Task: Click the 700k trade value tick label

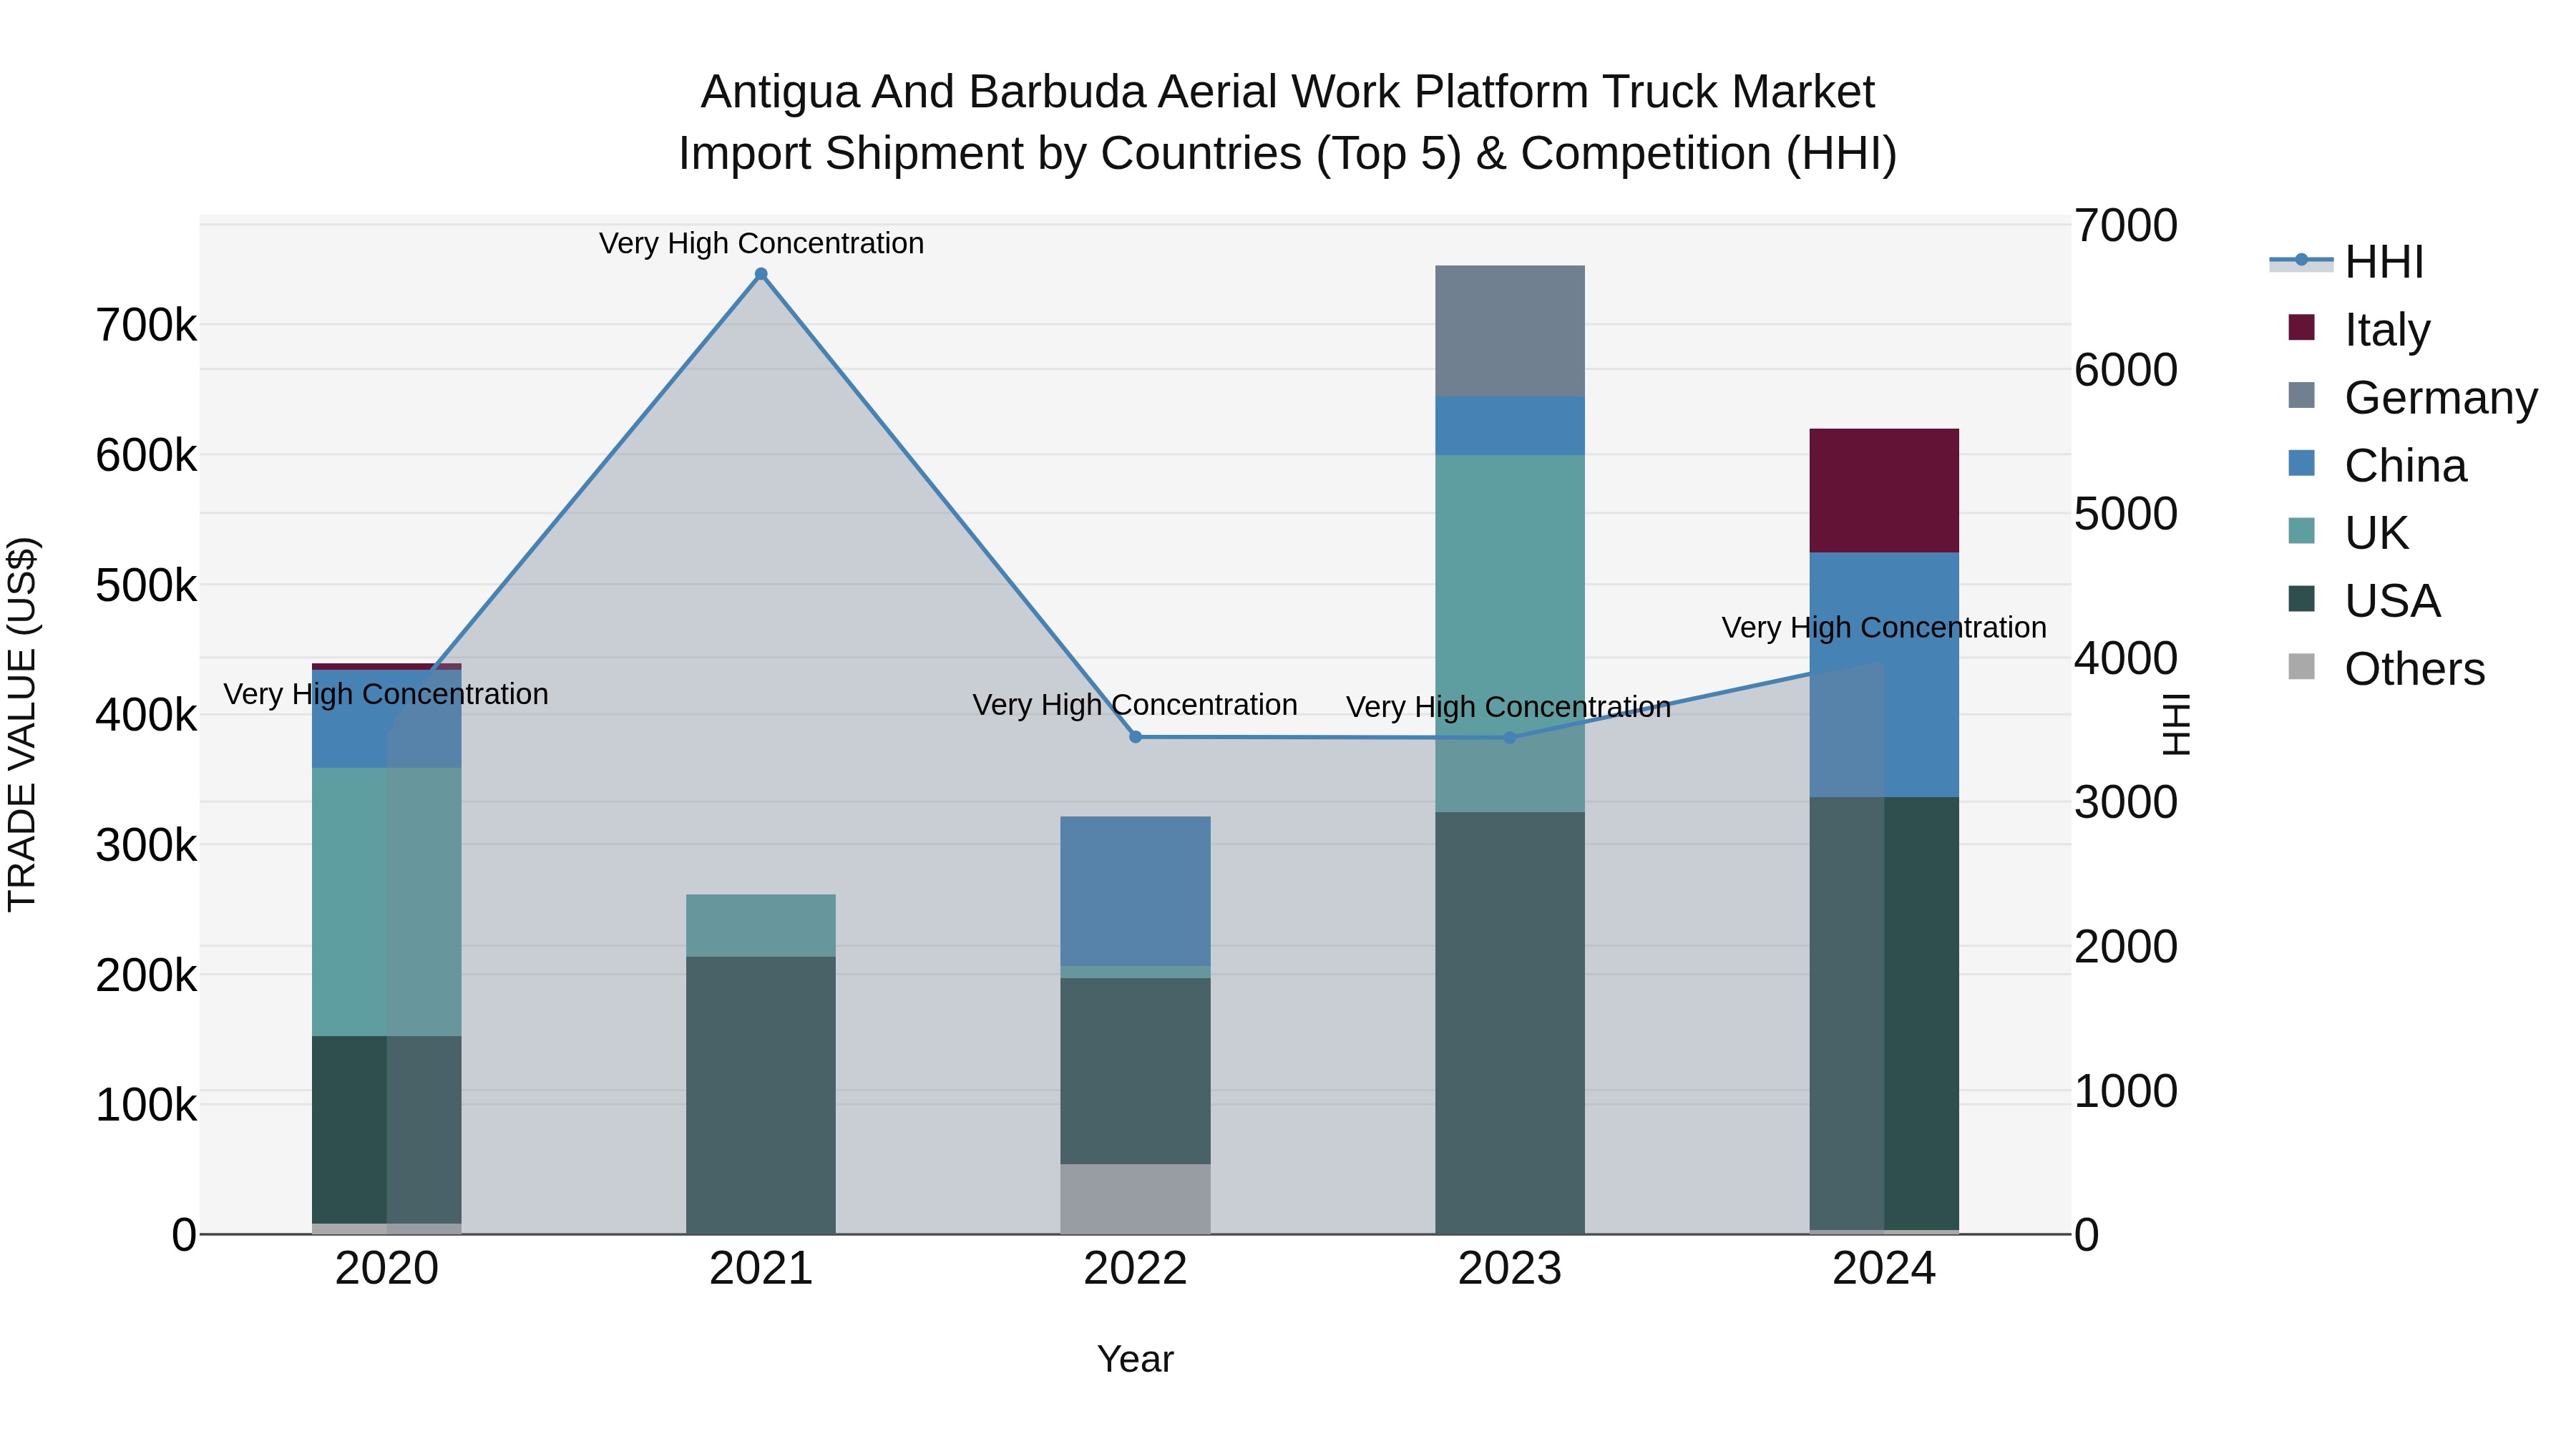Action: tap(146, 325)
